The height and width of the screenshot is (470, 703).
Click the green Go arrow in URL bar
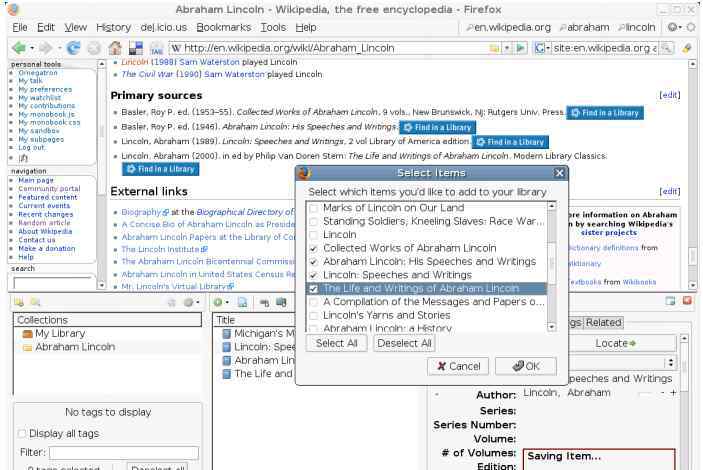521,48
